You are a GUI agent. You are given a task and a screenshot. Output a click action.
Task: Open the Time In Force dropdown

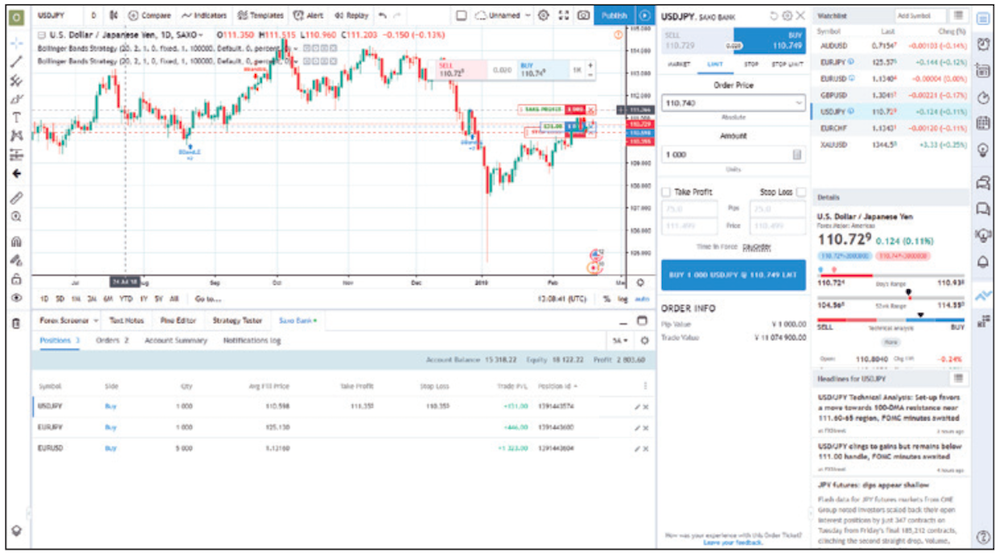point(756,247)
